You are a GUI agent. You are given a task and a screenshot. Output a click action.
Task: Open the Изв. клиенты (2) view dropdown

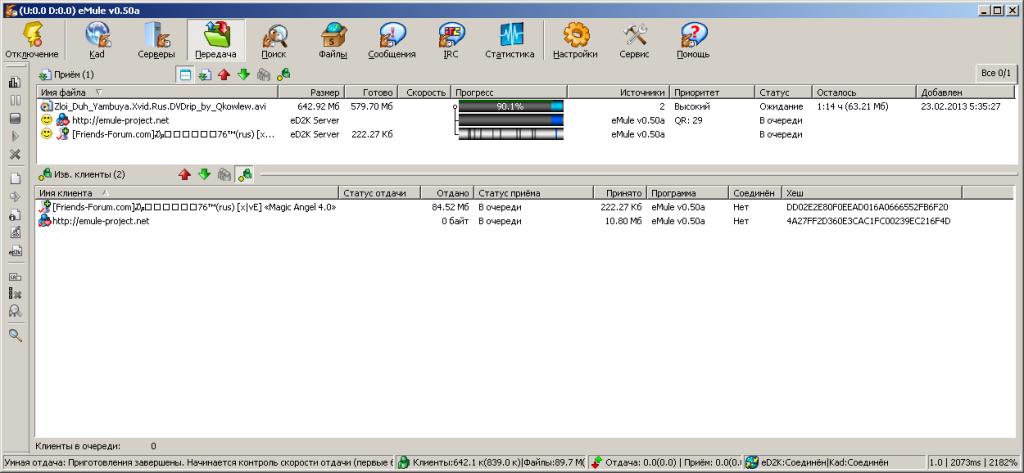[x=82, y=174]
